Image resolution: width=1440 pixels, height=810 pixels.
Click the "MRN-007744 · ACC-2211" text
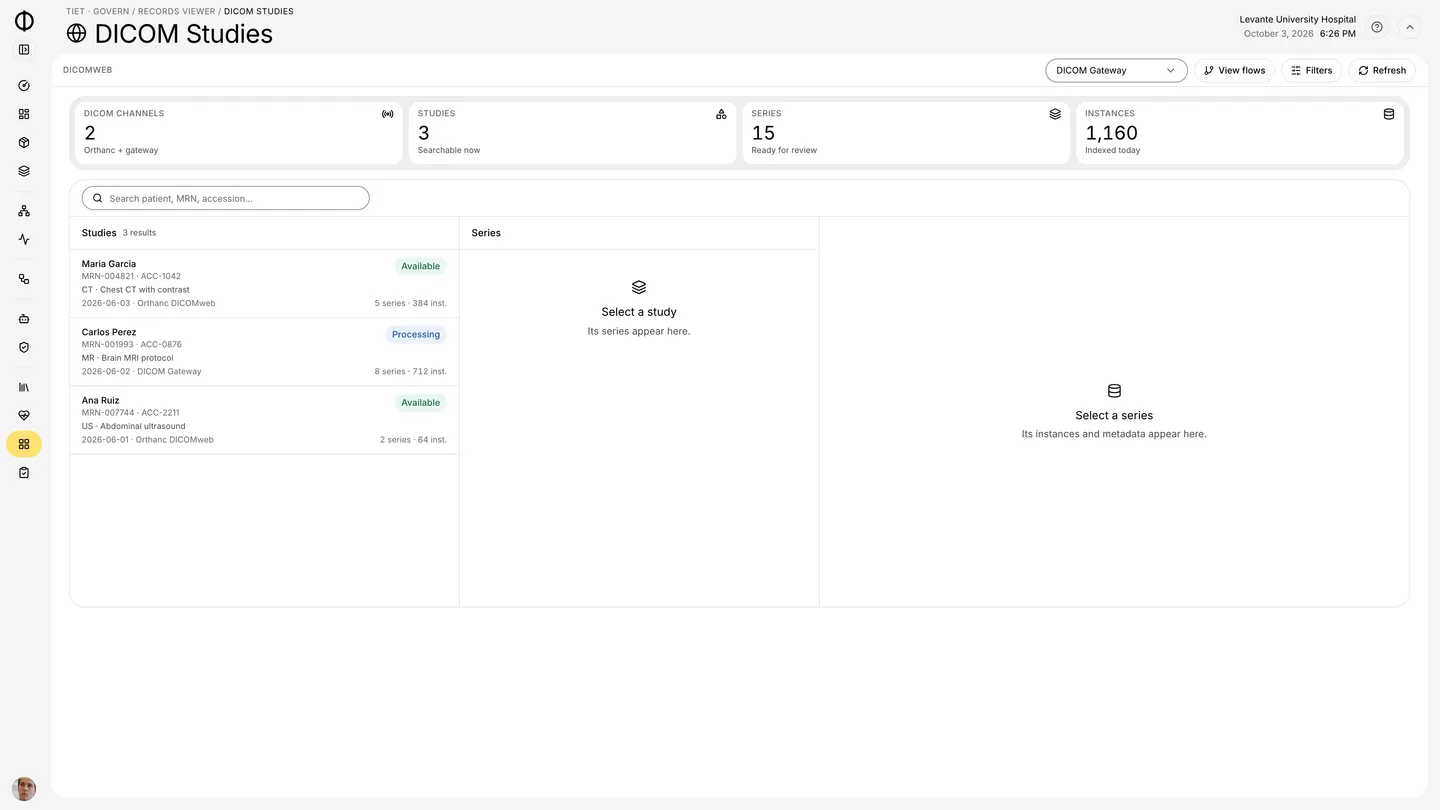tap(131, 412)
